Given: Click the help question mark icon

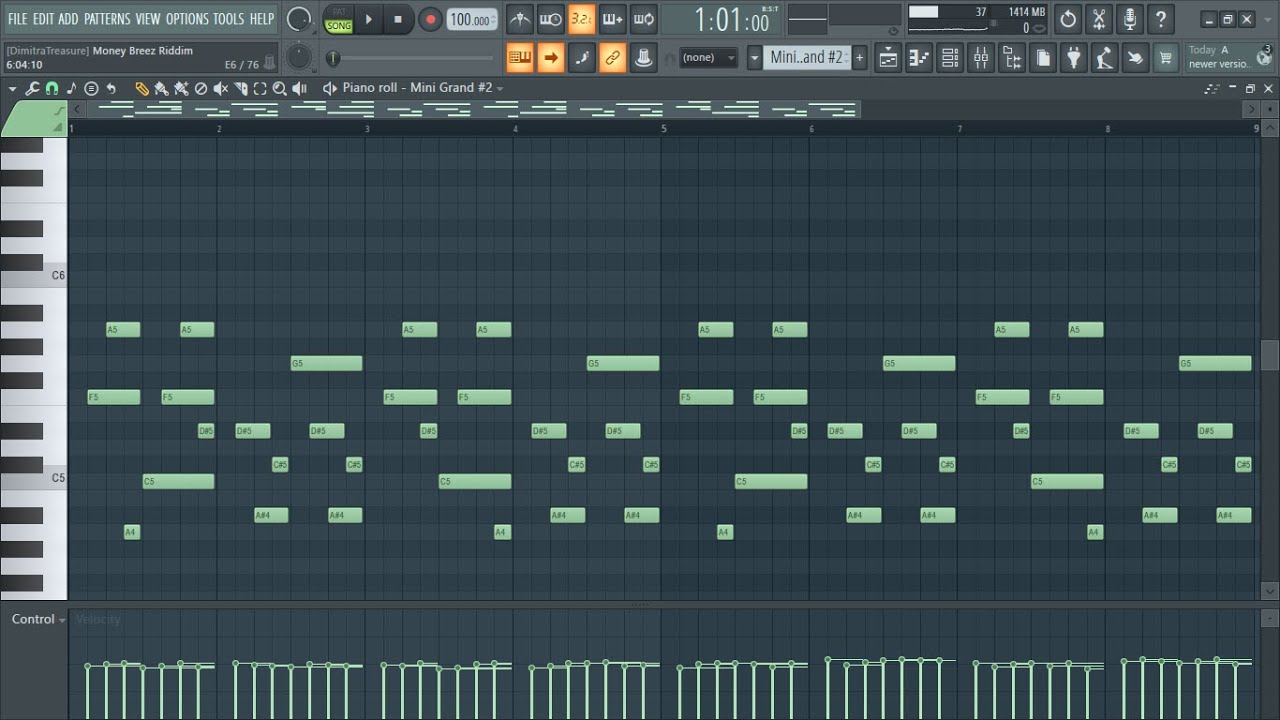Looking at the screenshot, I should click(1161, 19).
